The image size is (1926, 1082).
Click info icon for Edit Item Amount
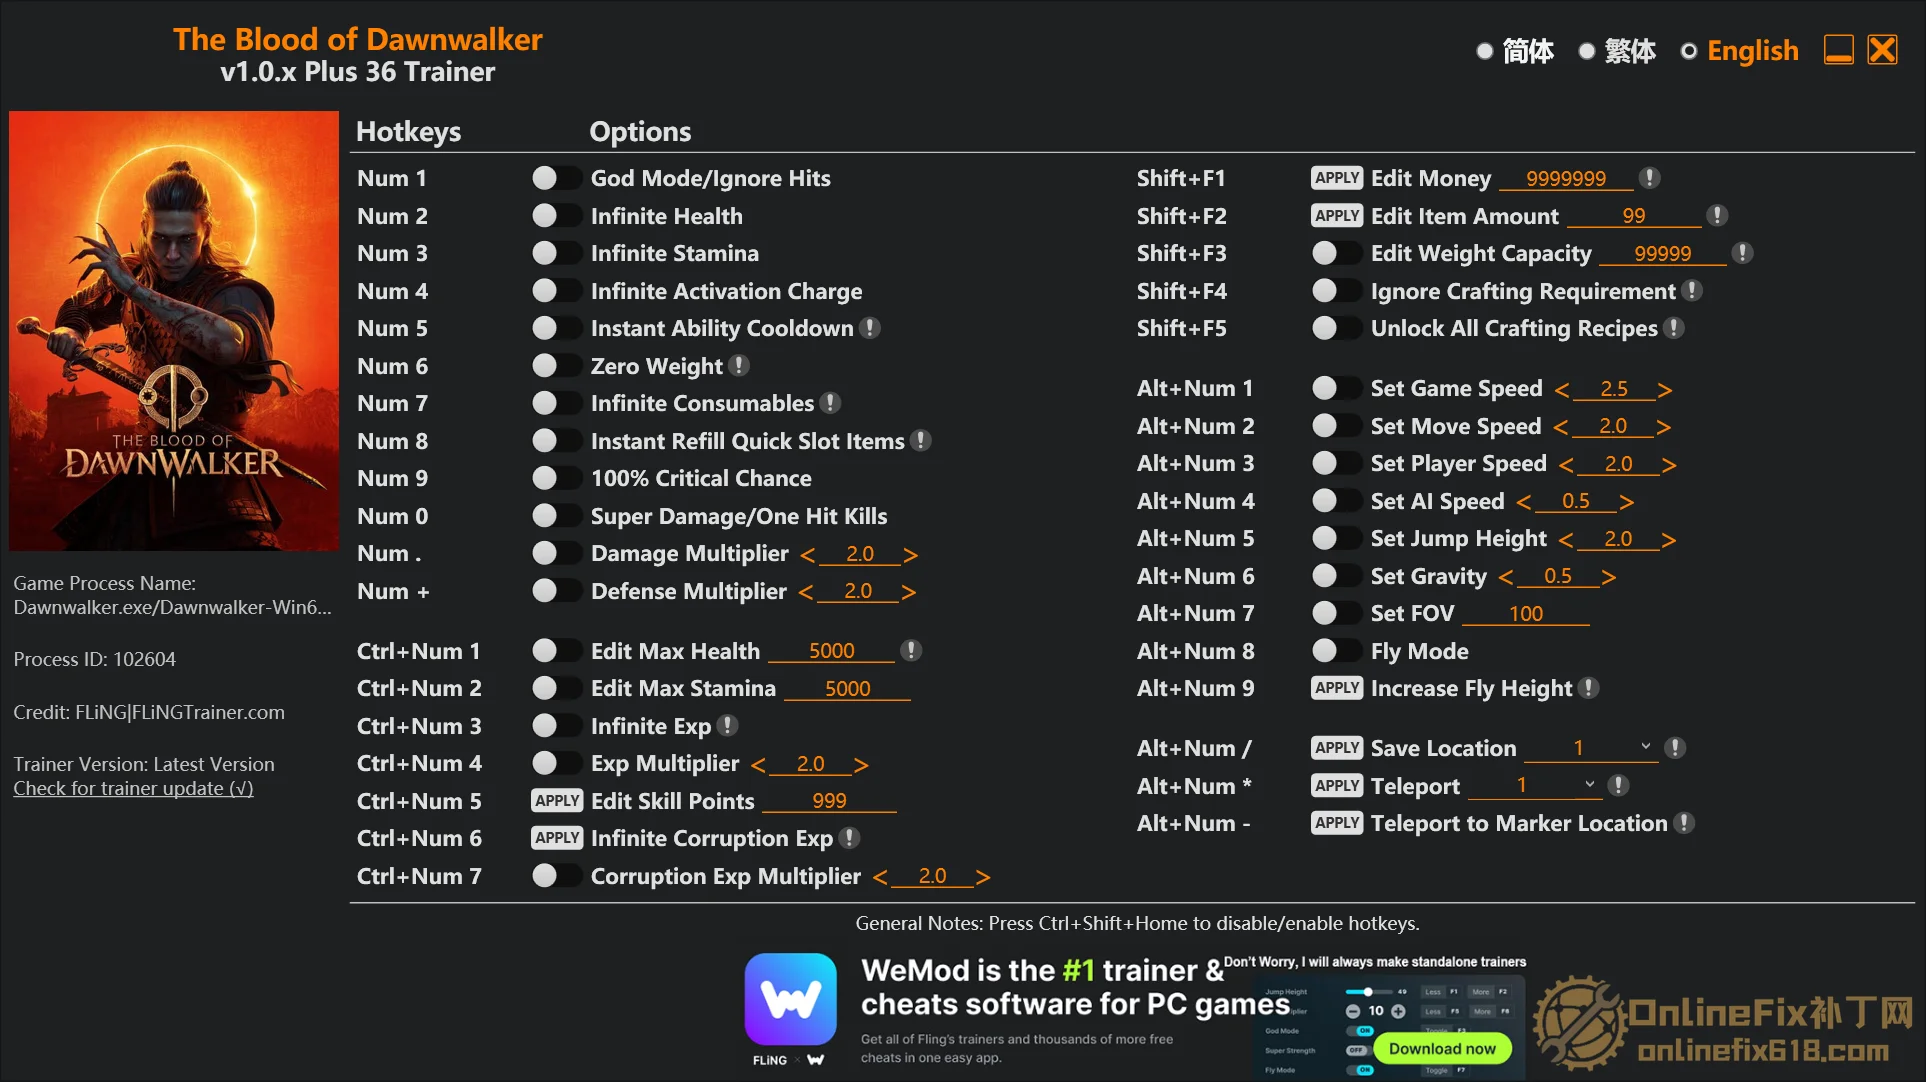(x=1717, y=216)
